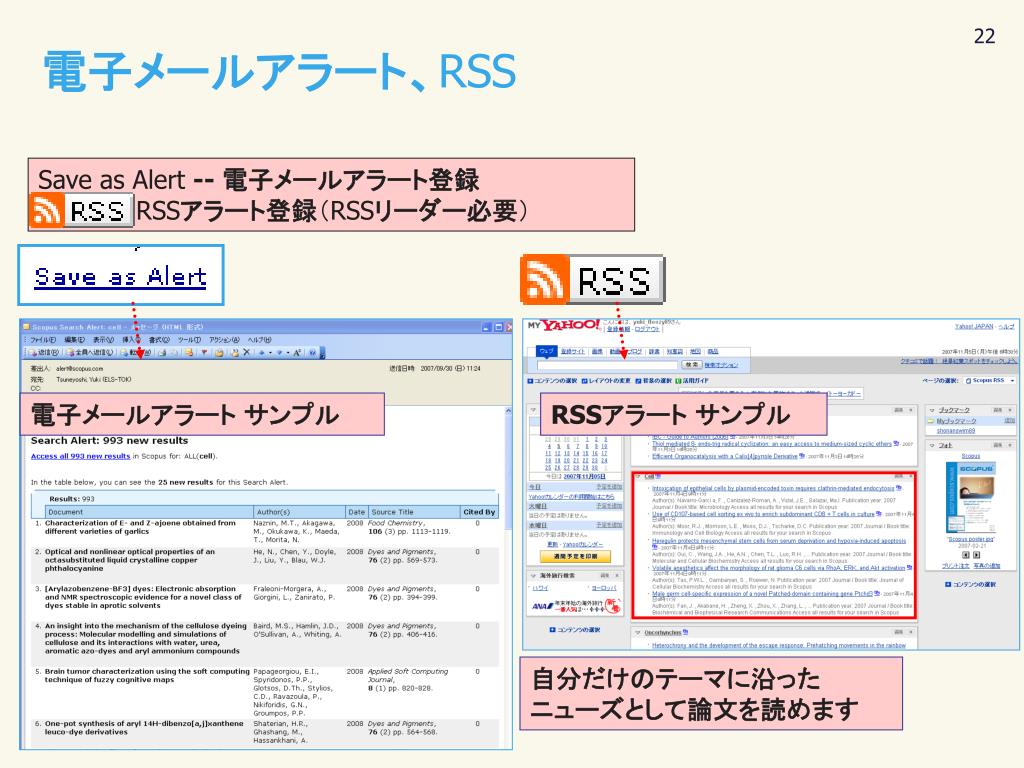Open article Optical and nonlinear optical properties
Image resolution: width=1024 pixels, height=768 pixels.
tap(129, 560)
